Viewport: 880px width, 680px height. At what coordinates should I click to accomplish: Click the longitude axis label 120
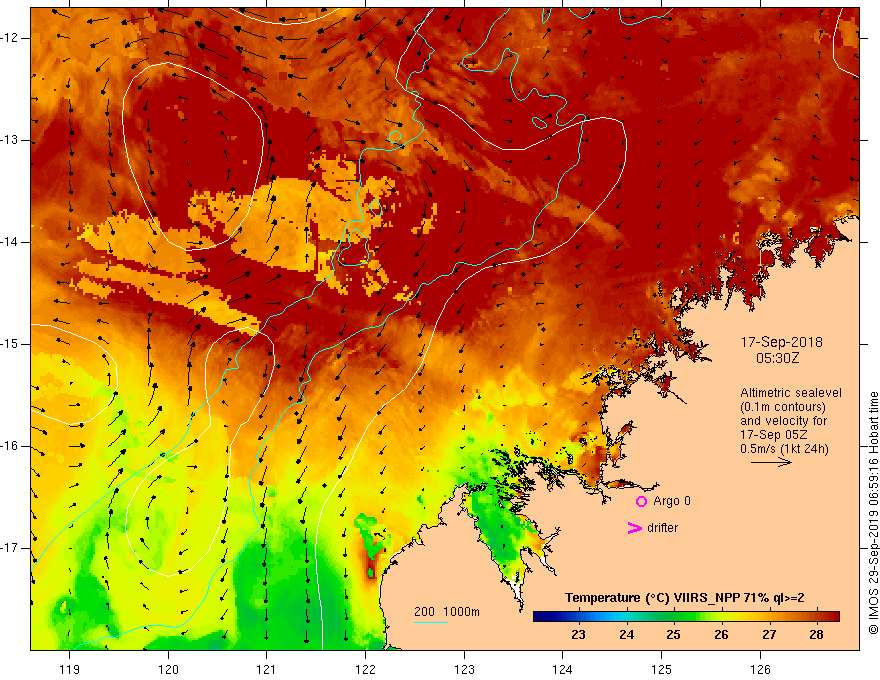168,669
